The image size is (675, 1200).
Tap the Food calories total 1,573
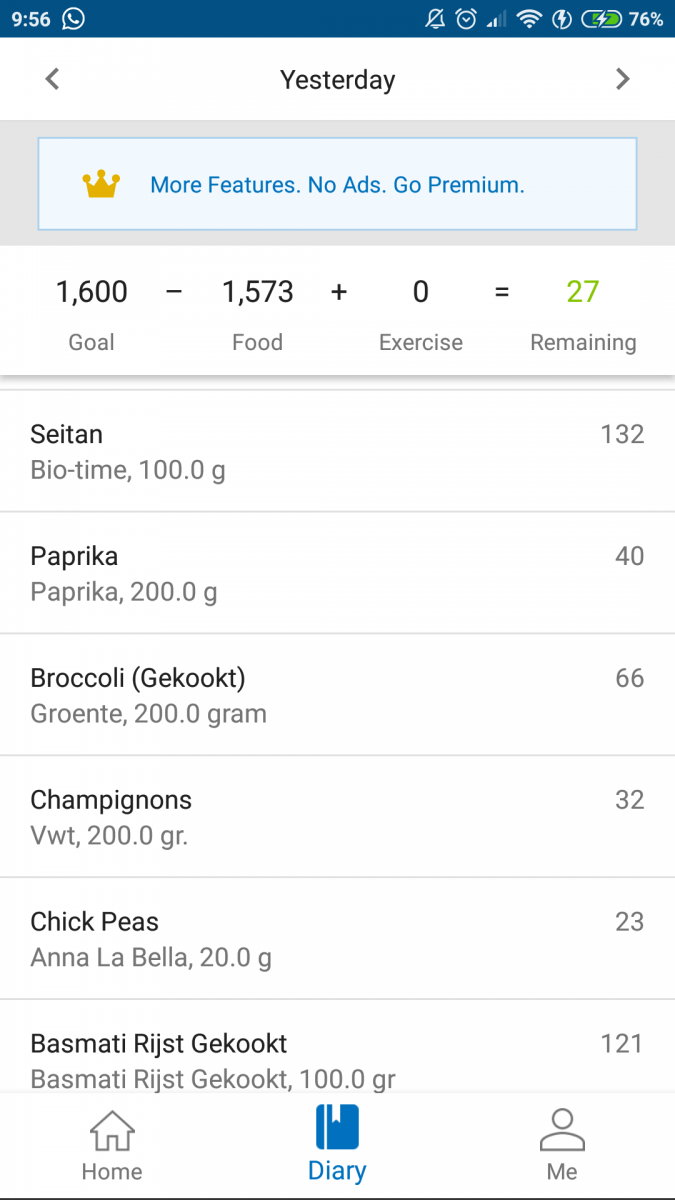[x=257, y=291]
